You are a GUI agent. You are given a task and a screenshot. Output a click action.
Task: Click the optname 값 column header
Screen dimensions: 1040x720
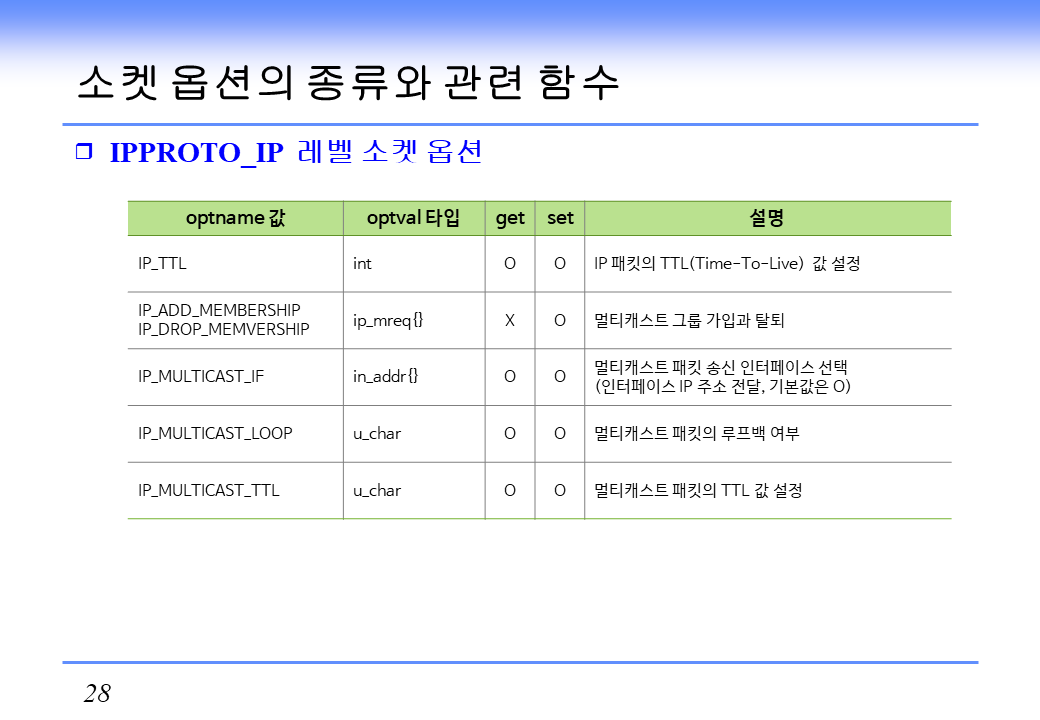pos(235,218)
